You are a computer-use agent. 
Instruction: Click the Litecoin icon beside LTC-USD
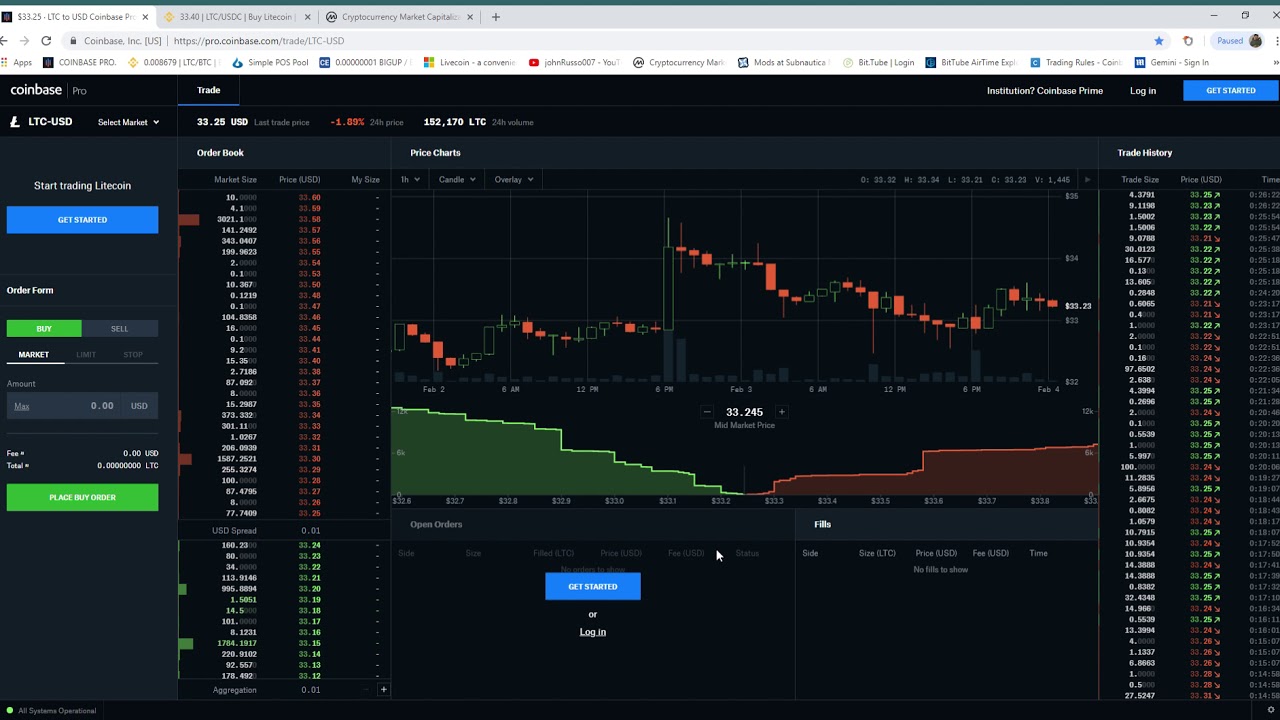[14, 122]
